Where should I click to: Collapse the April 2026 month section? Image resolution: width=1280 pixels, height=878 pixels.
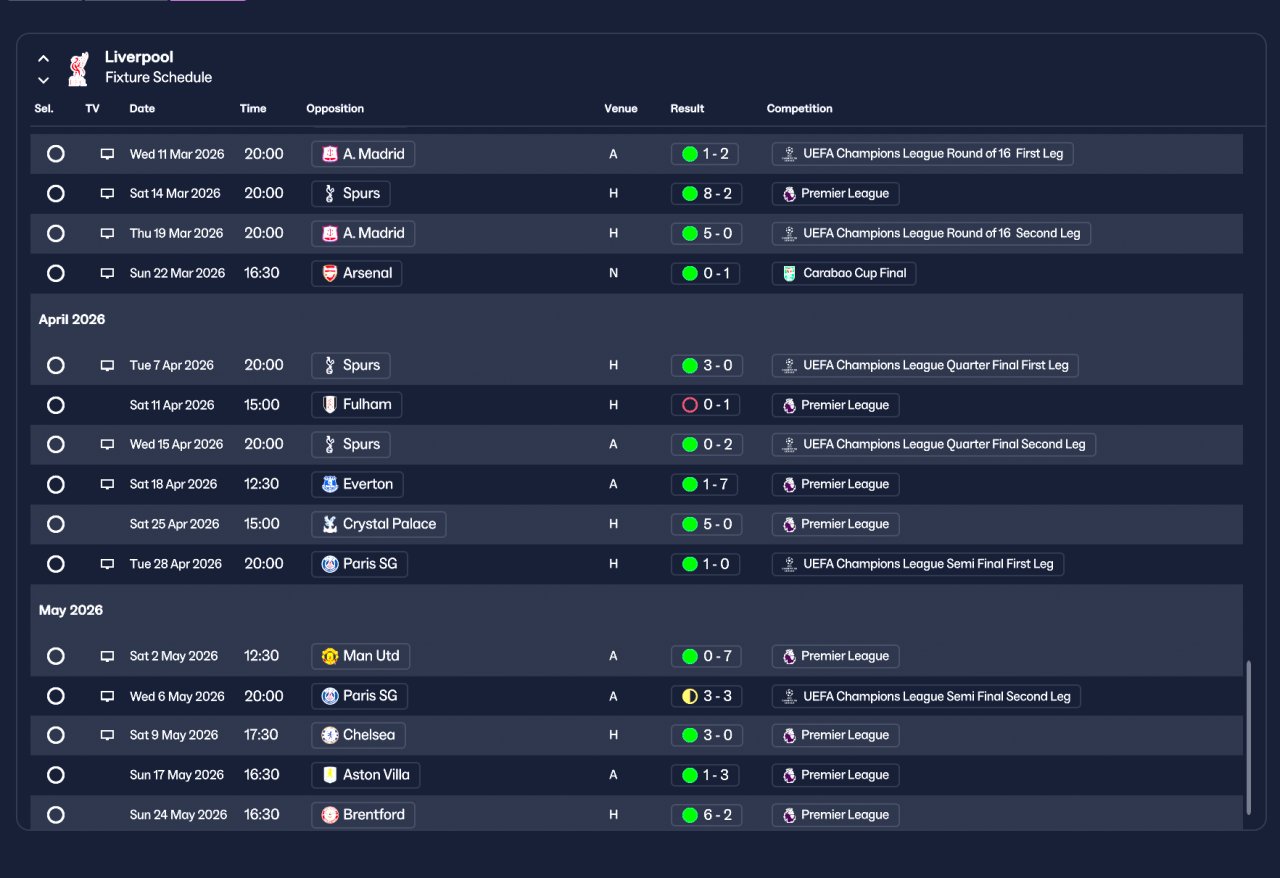pyautogui.click(x=72, y=320)
